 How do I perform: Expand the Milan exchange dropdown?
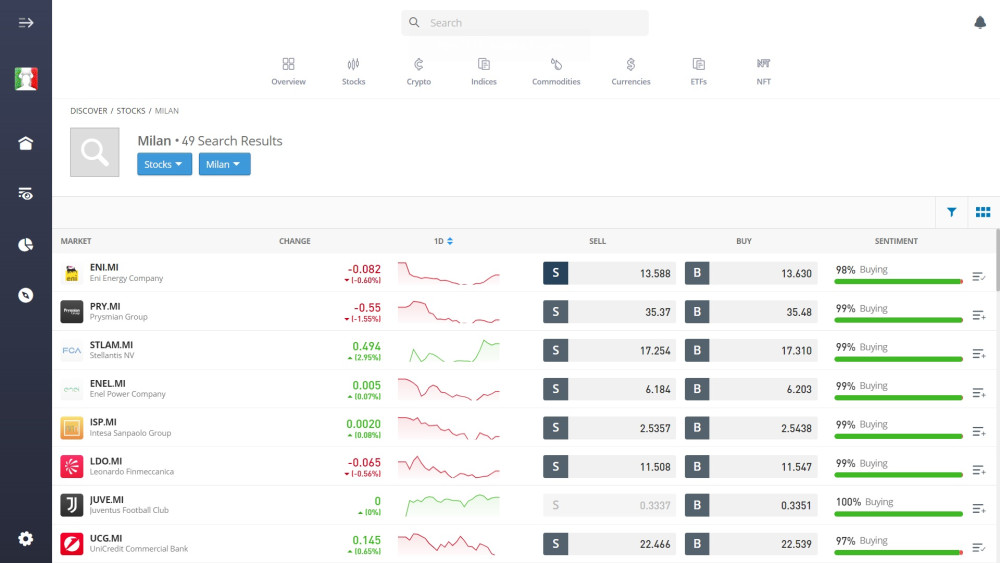click(x=224, y=164)
